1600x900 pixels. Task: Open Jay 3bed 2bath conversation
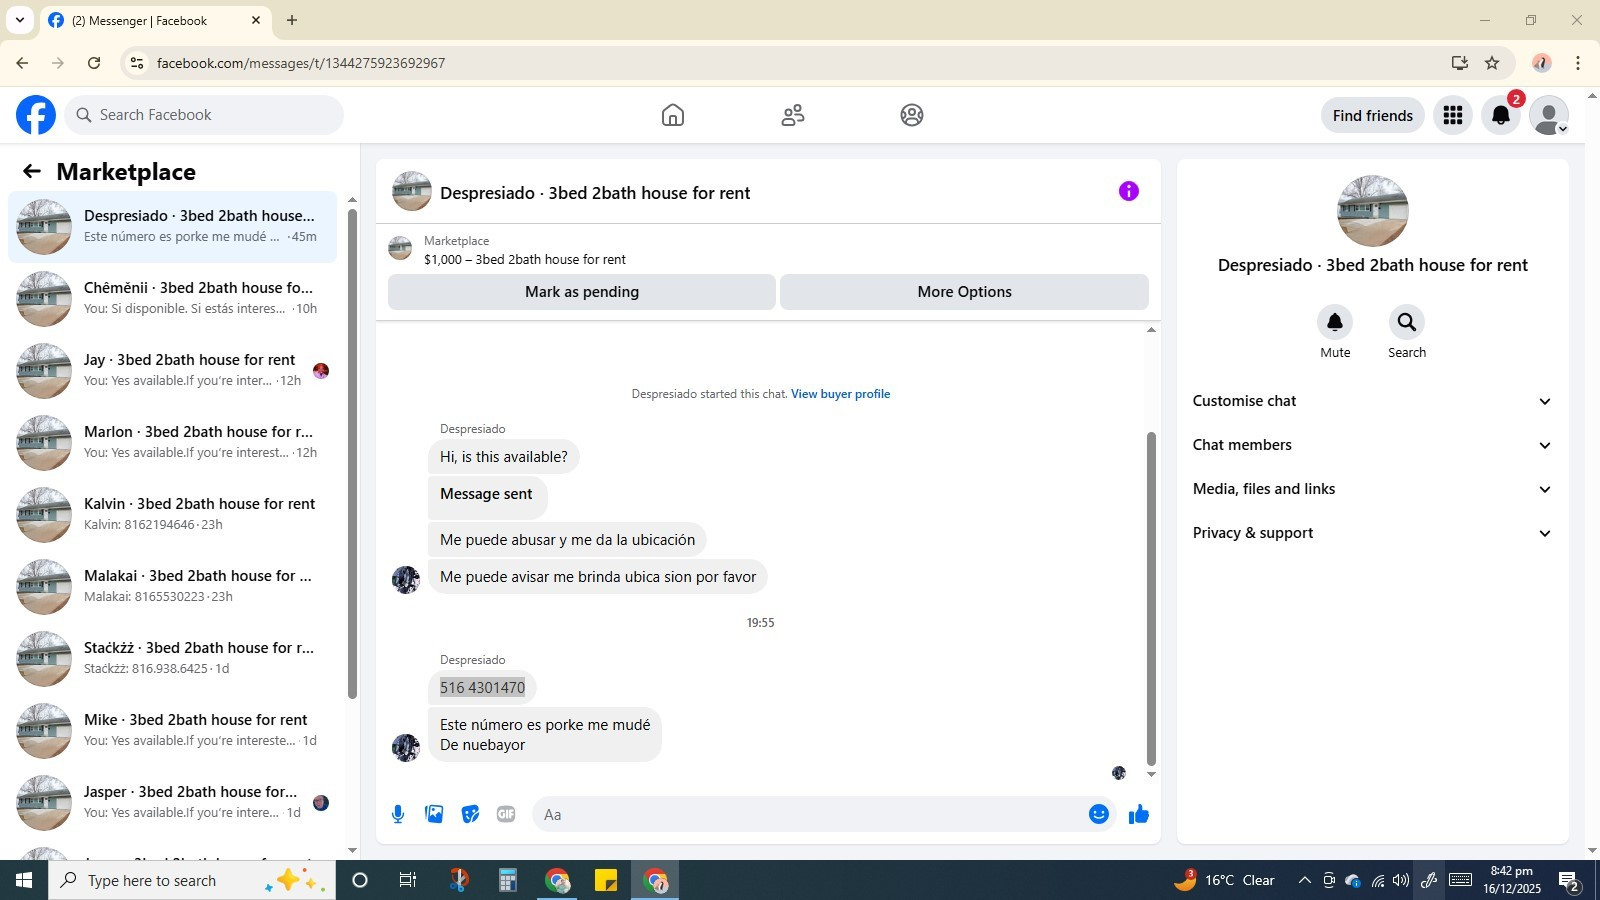[x=172, y=370]
